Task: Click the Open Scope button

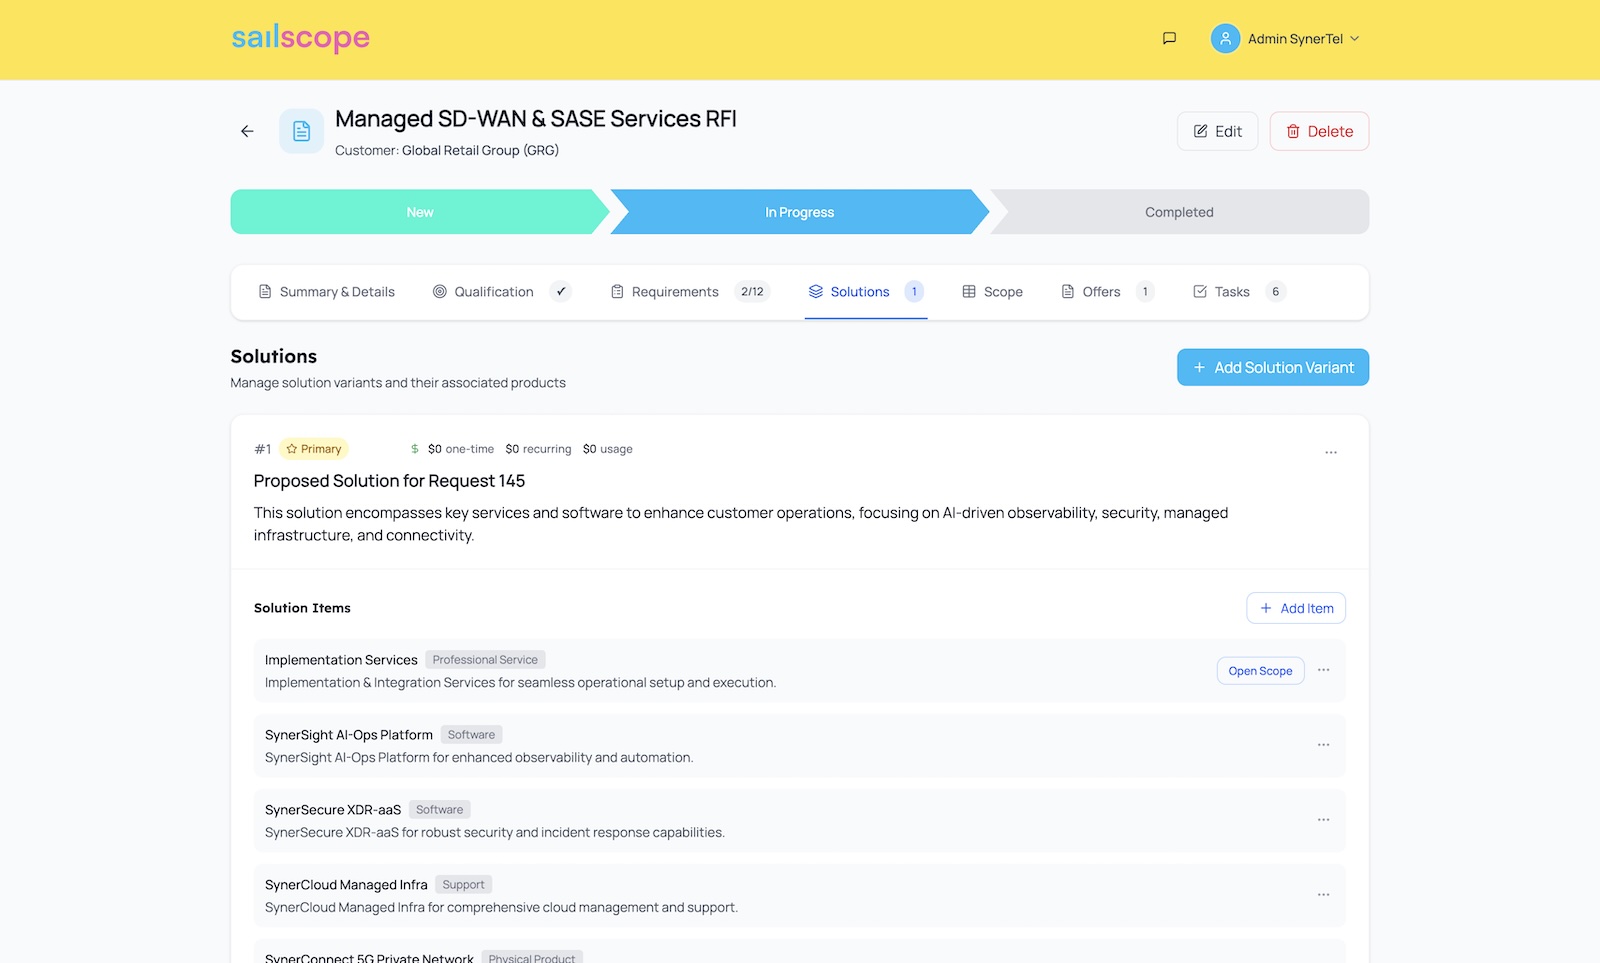Action: tap(1260, 671)
